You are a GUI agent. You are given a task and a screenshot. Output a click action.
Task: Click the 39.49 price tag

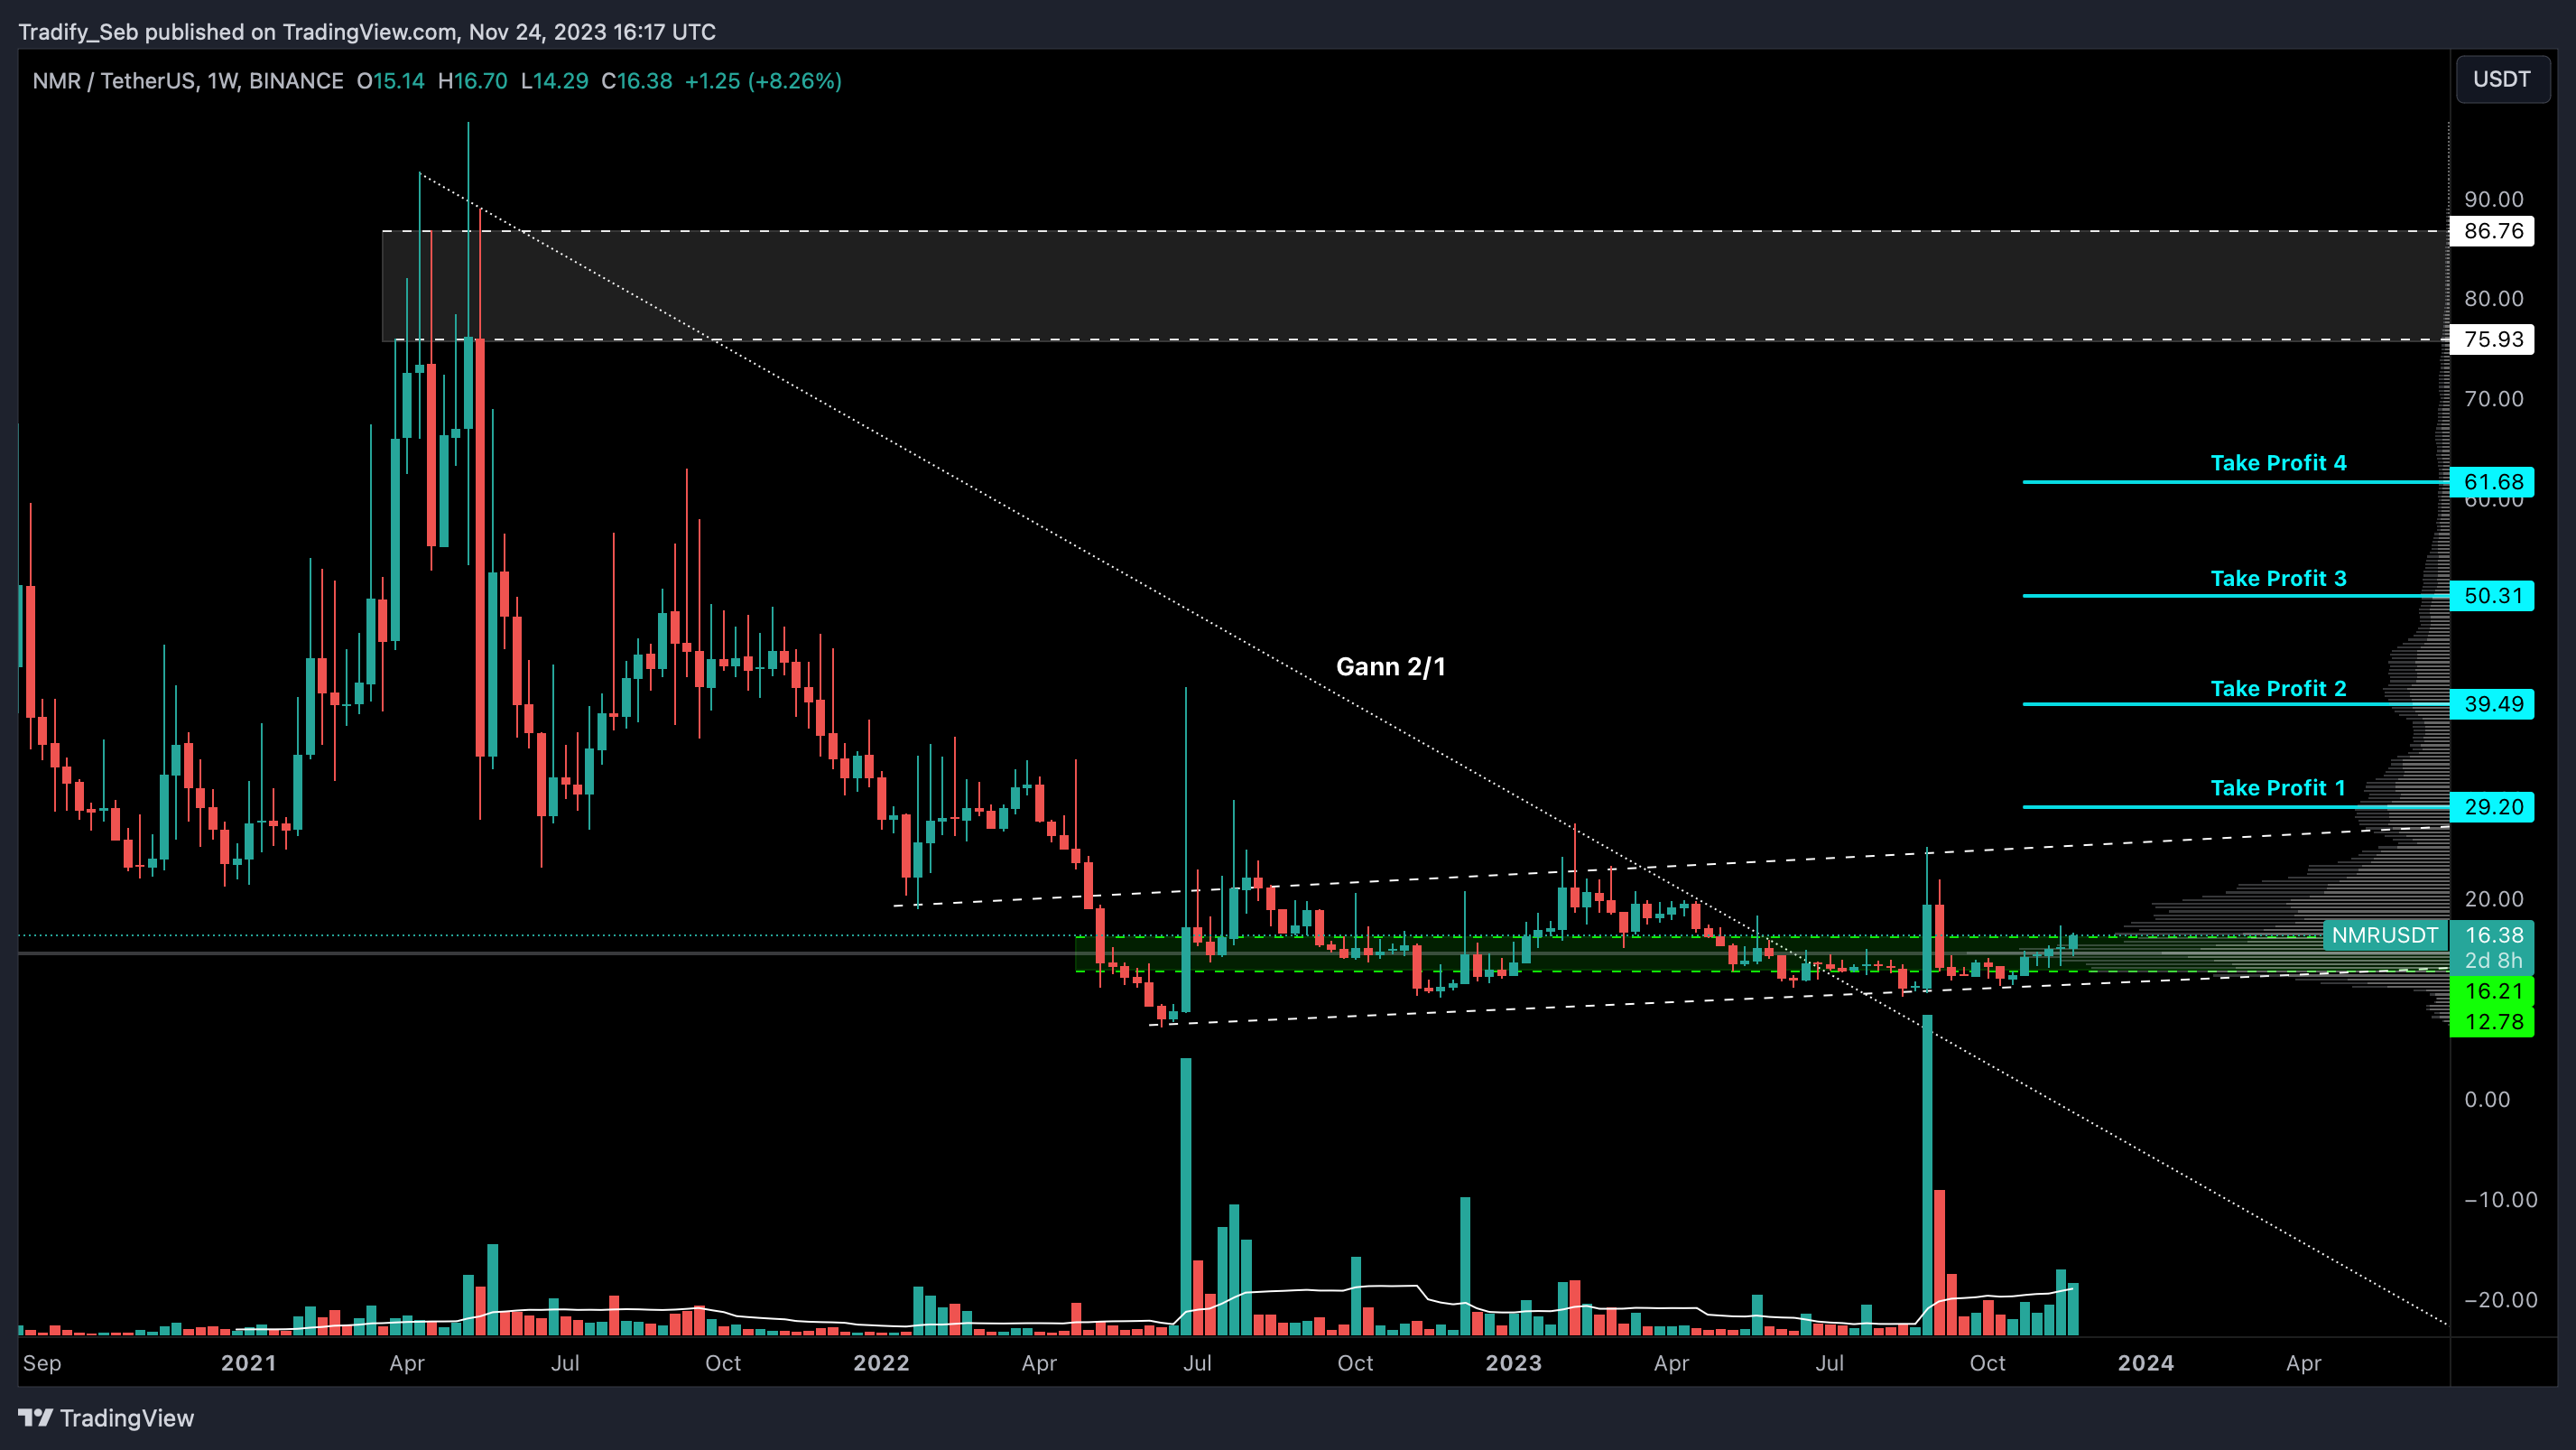point(2492,704)
